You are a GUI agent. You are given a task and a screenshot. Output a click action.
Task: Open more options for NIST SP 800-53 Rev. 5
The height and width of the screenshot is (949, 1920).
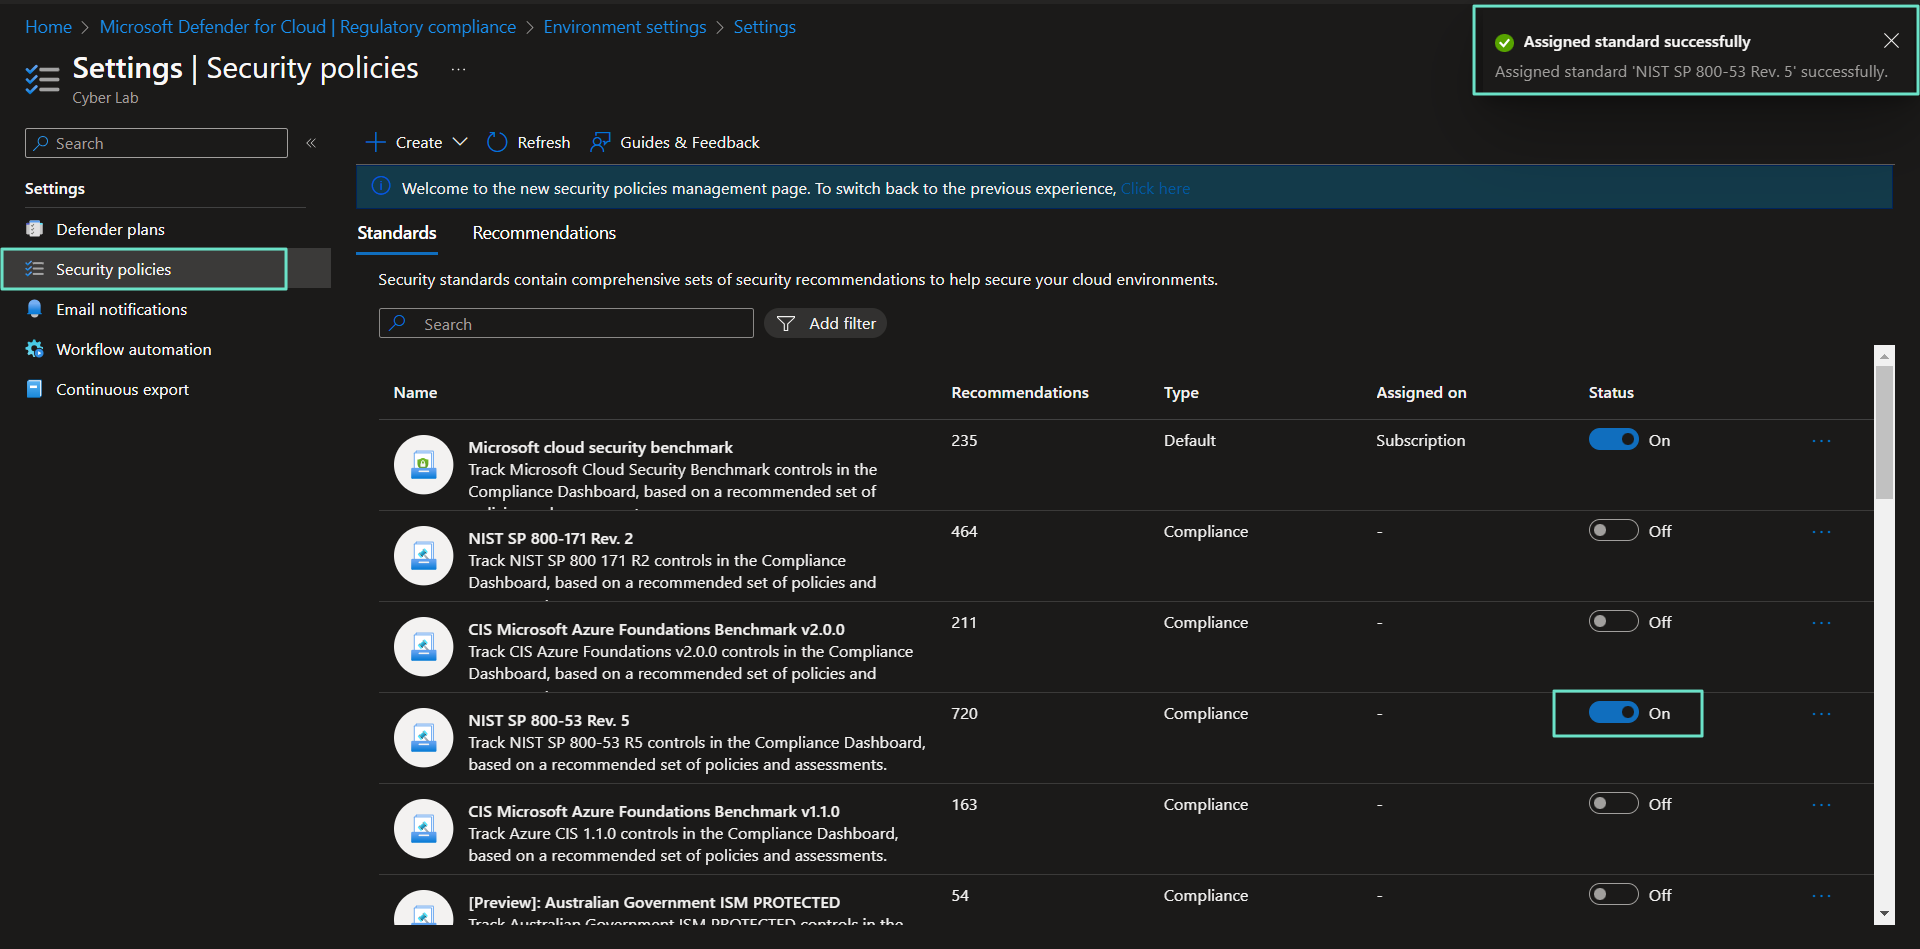(1821, 714)
